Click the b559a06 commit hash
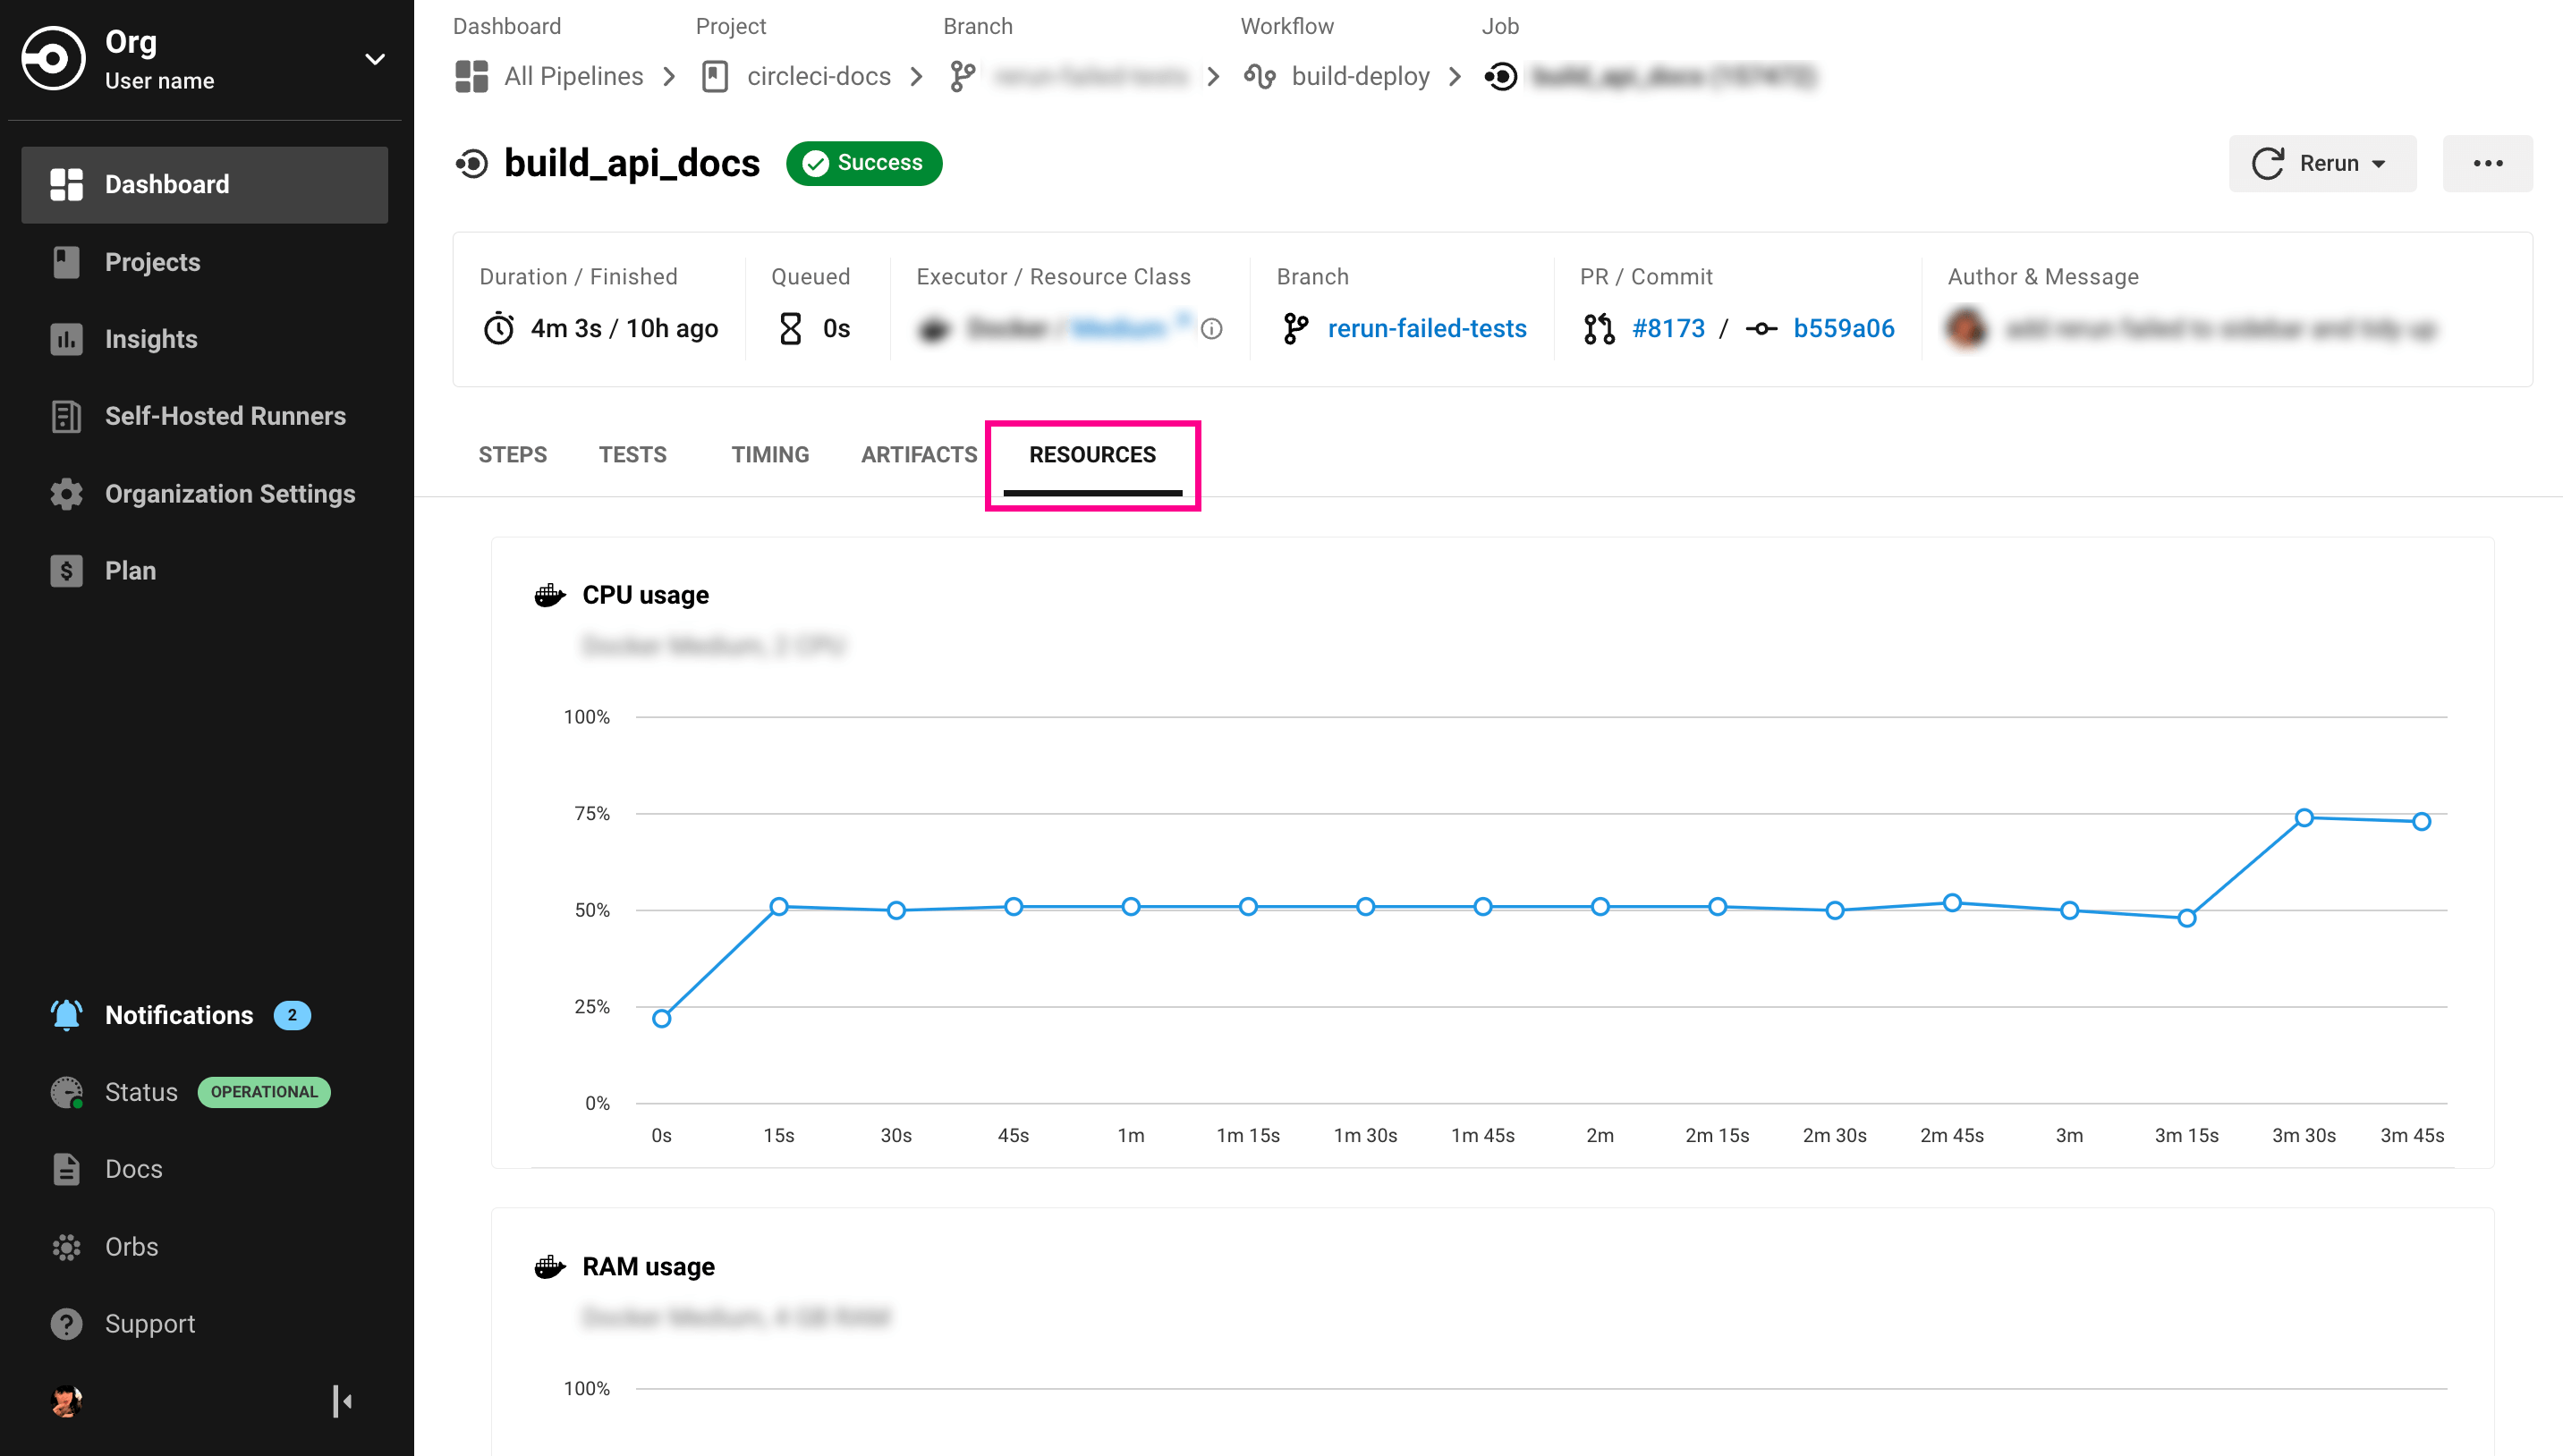Viewport: 2563px width, 1456px height. coord(1843,329)
